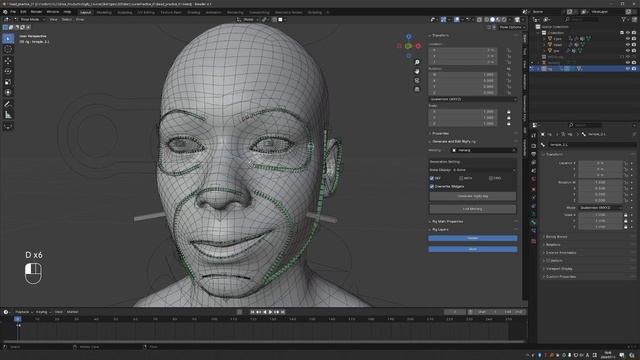Toggle the middle checkbox under Generation Setting
640x360 pixels.
(461, 178)
